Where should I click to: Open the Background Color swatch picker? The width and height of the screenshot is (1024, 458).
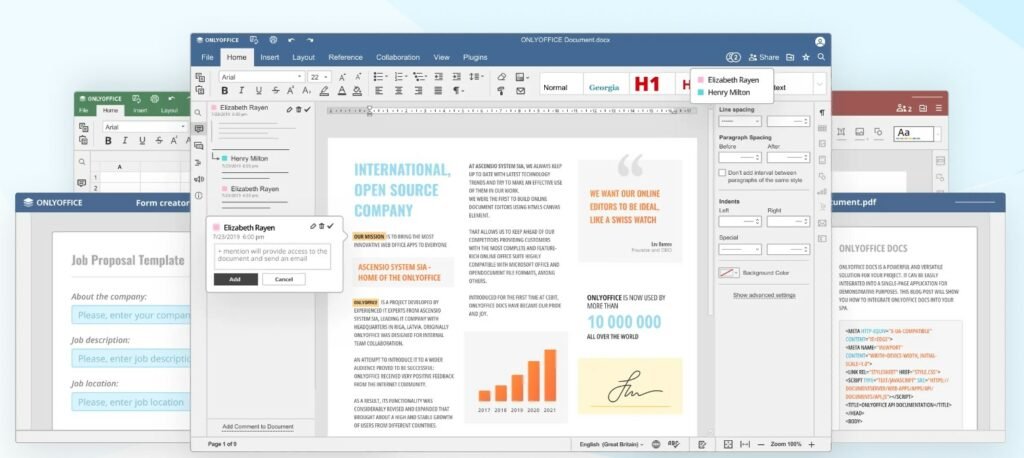coord(729,272)
